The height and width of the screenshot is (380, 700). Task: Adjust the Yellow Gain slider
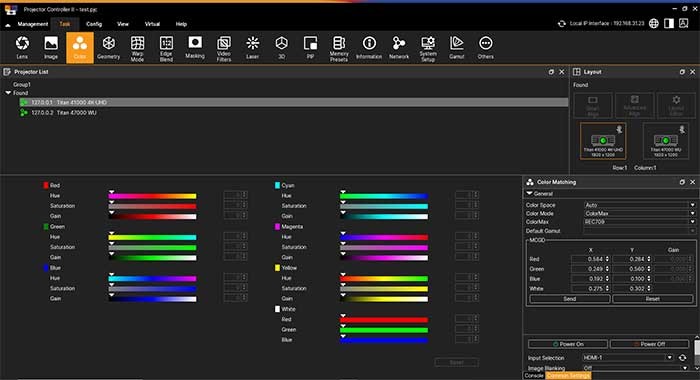(x=384, y=299)
